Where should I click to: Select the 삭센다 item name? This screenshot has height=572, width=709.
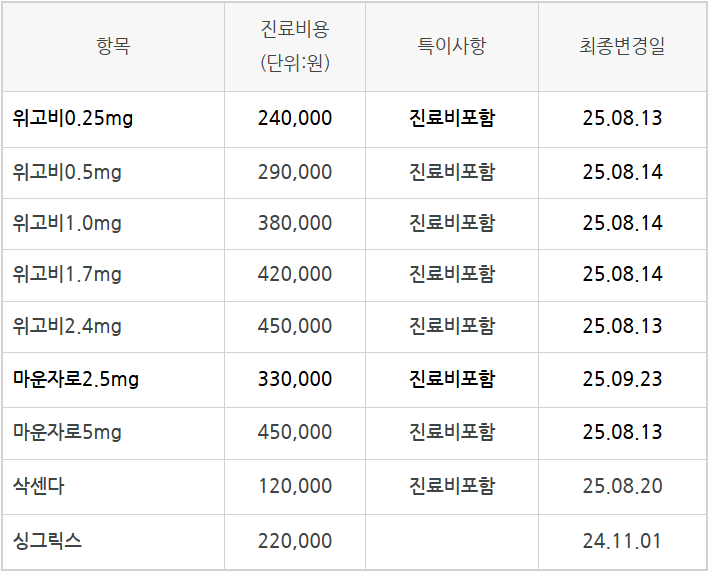pyautogui.click(x=39, y=486)
